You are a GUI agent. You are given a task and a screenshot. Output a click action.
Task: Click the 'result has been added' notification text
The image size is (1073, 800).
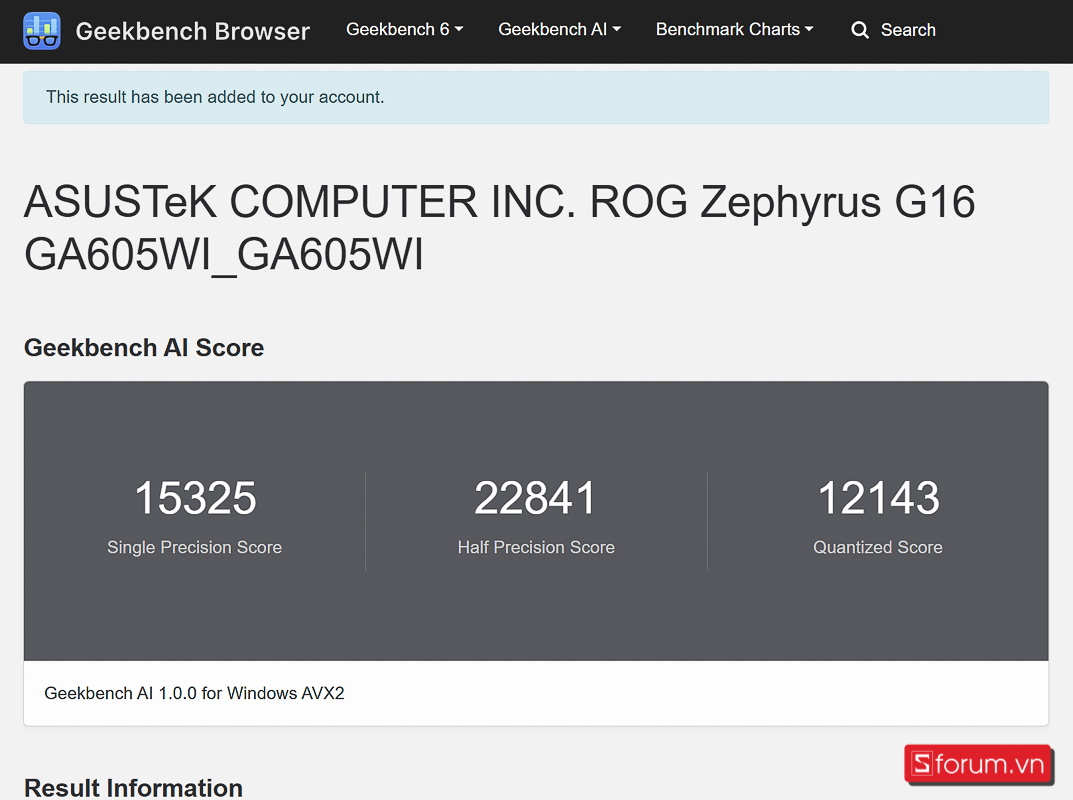pos(215,97)
